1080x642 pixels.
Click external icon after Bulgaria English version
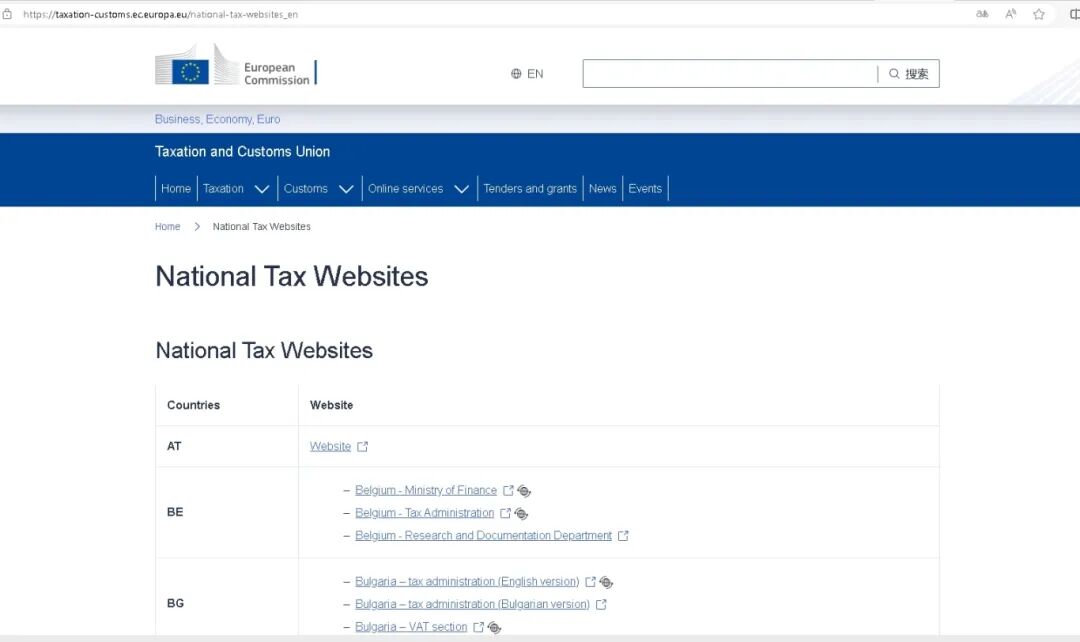[x=590, y=582]
